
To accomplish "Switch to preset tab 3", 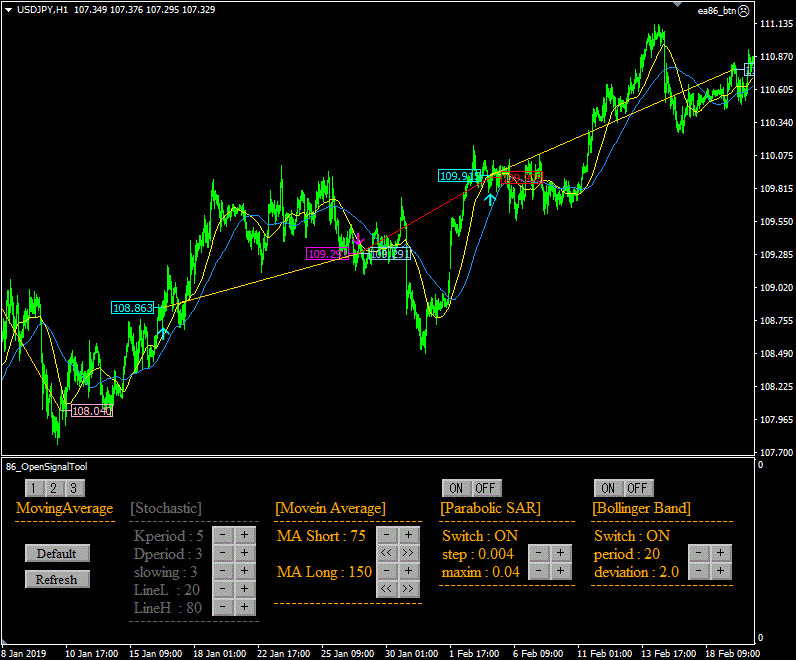I will click(74, 488).
